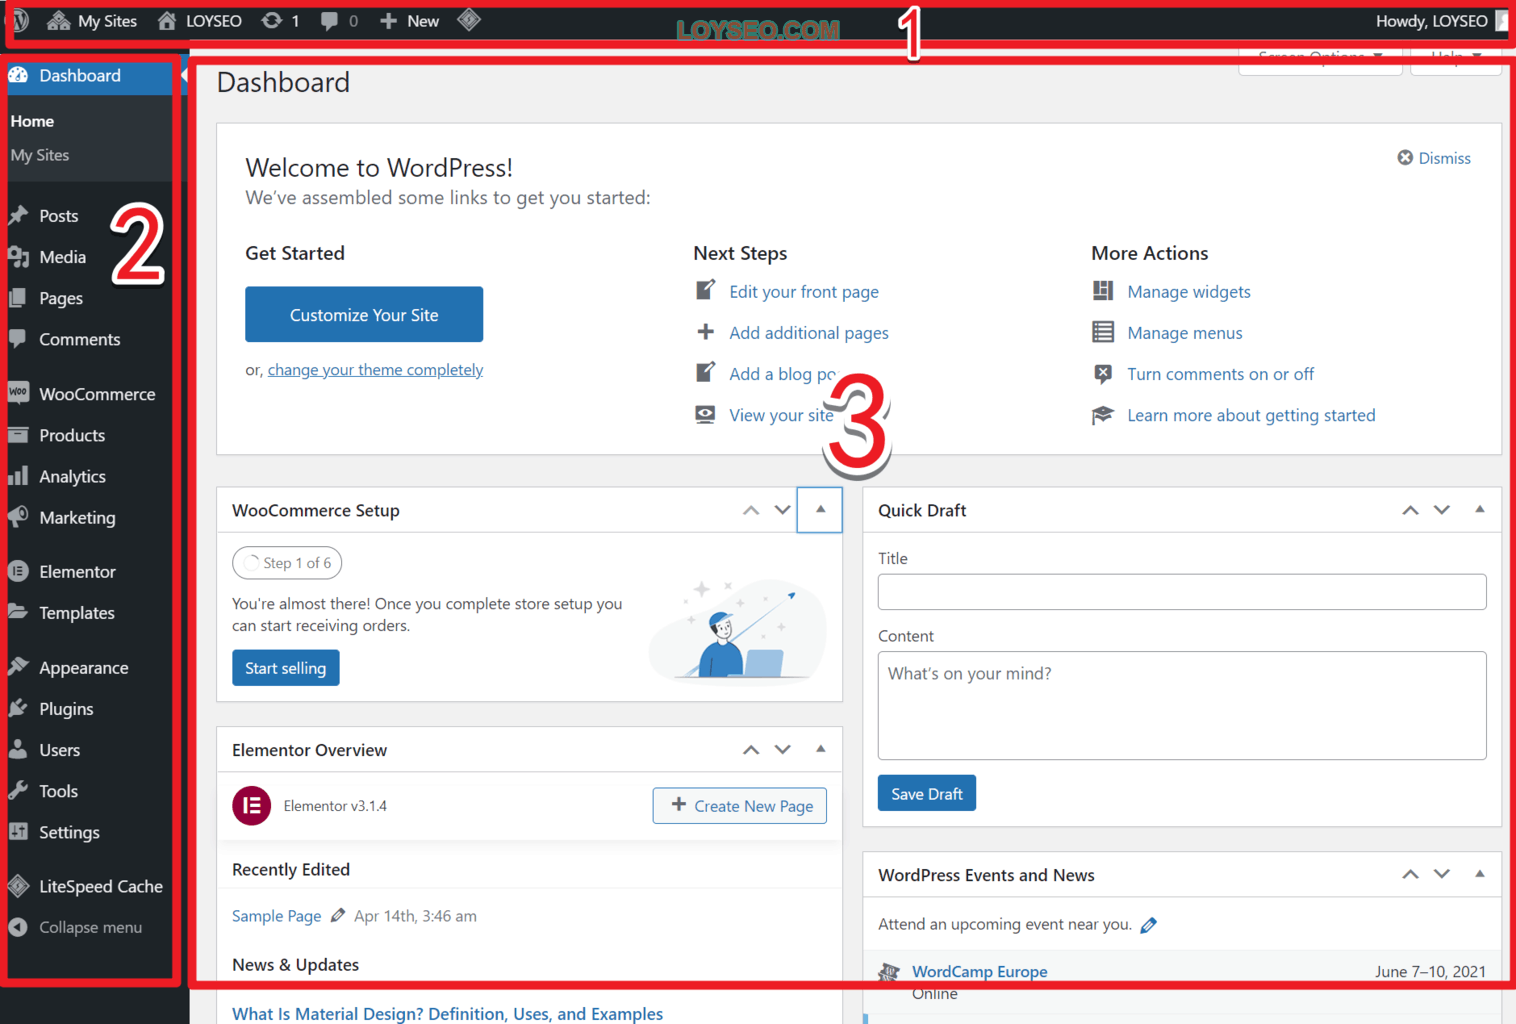Click Manage menus link
1516x1024 pixels.
click(1185, 333)
